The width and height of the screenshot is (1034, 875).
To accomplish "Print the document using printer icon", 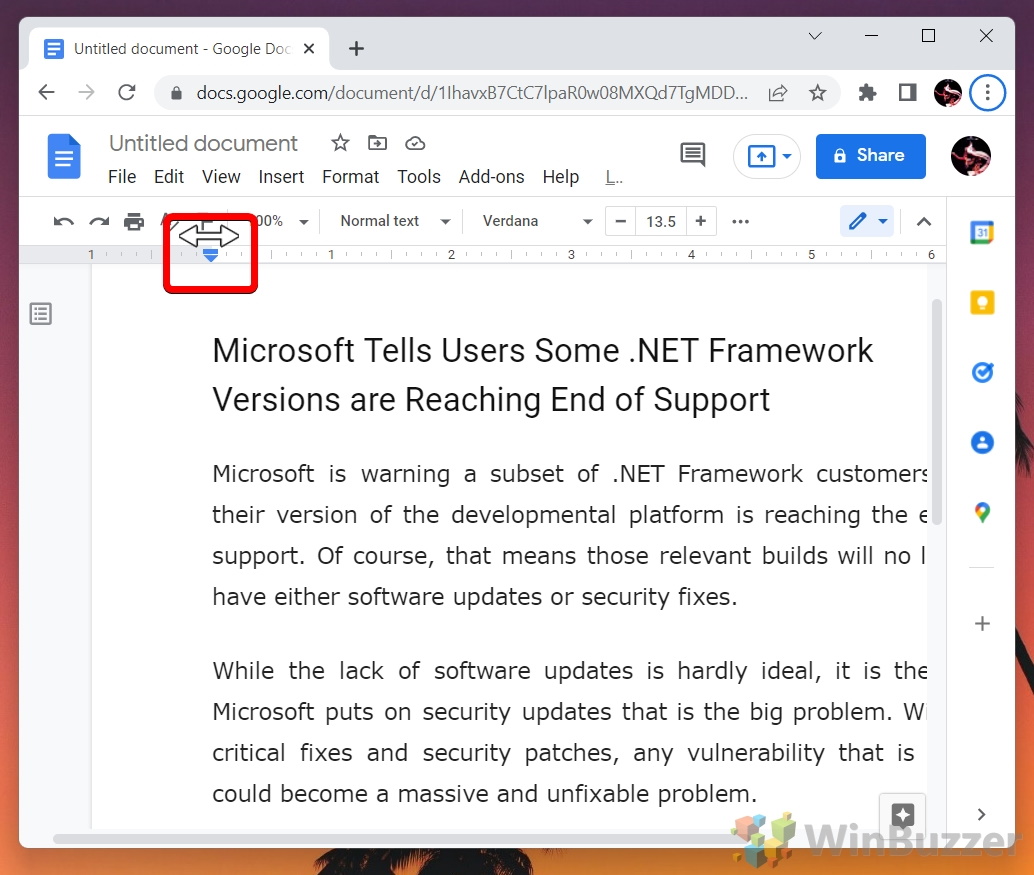I will tap(133, 221).
